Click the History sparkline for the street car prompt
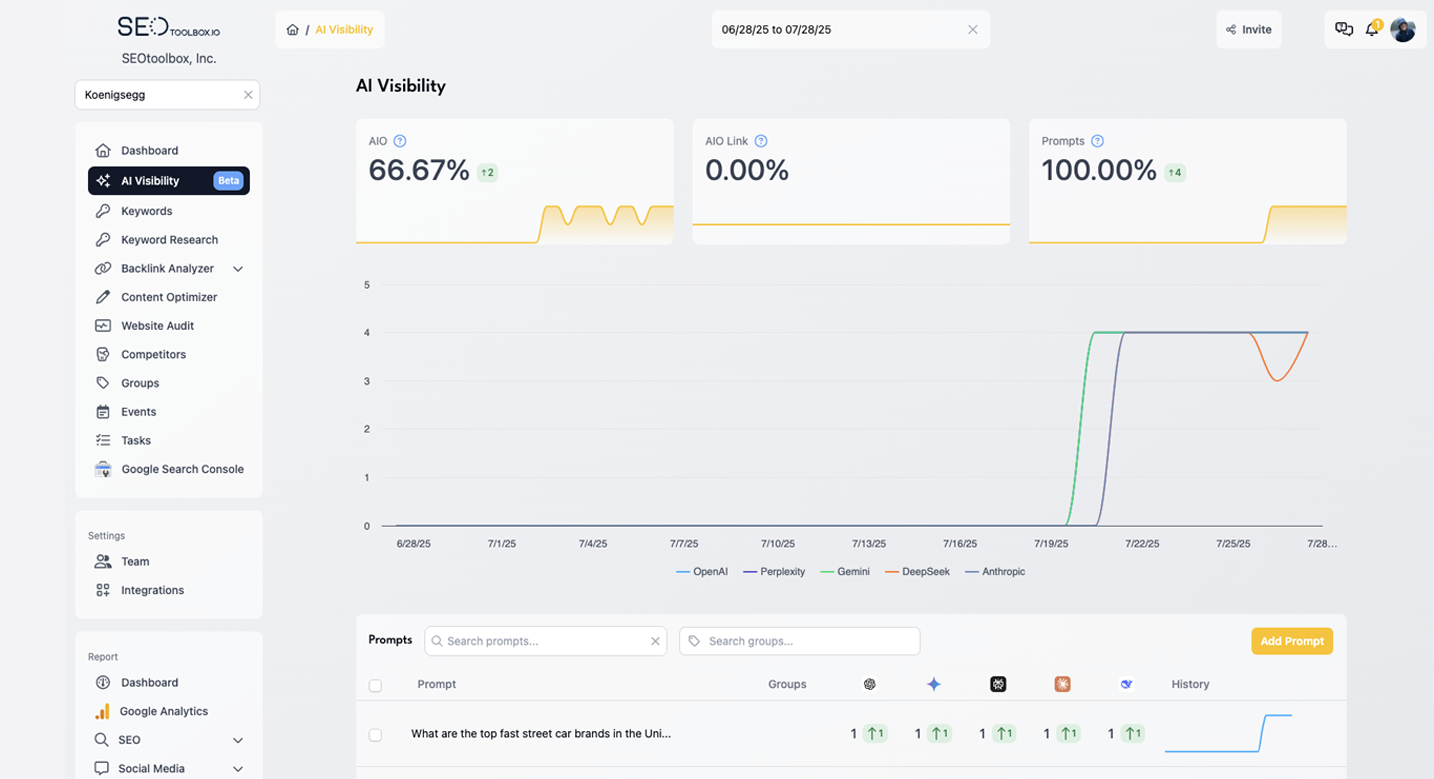Image resolution: width=1434 pixels, height=779 pixels. [1229, 733]
